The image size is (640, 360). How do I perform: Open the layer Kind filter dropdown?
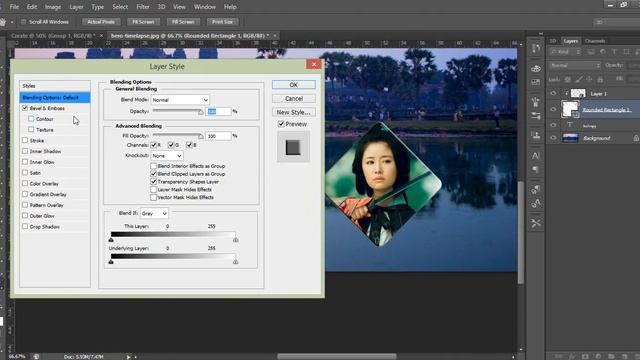pyautogui.click(x=565, y=52)
